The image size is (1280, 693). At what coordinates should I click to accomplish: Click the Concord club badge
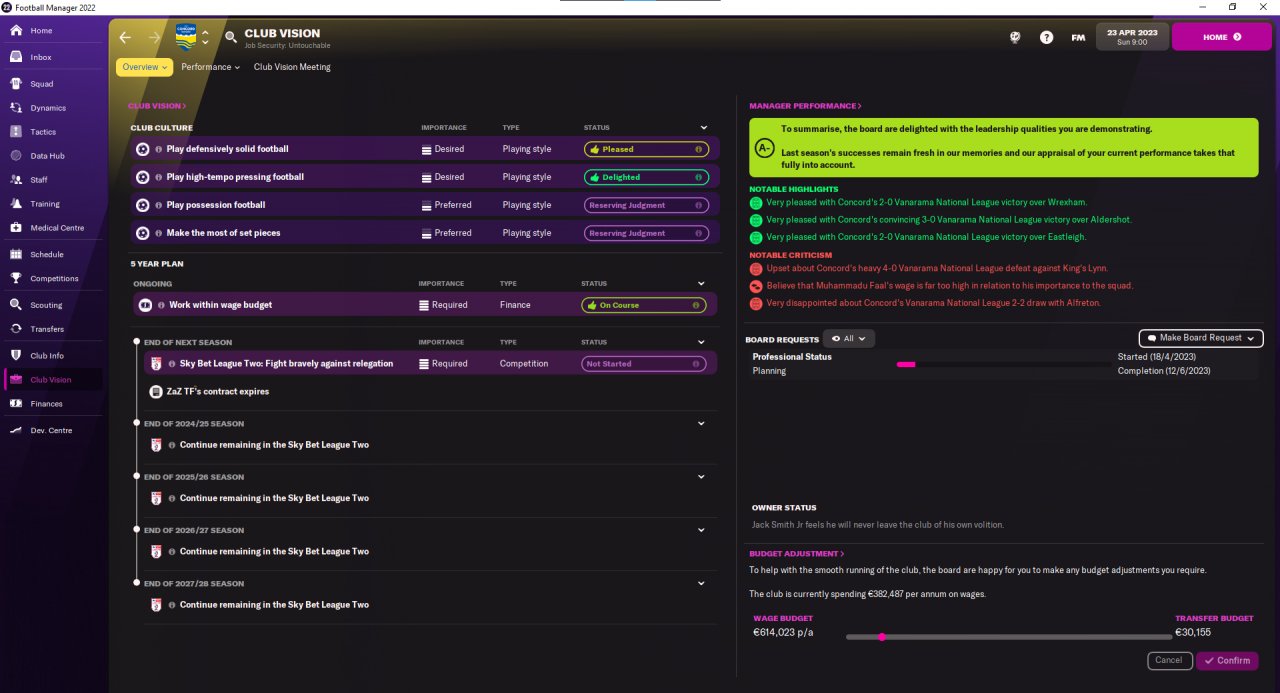186,37
